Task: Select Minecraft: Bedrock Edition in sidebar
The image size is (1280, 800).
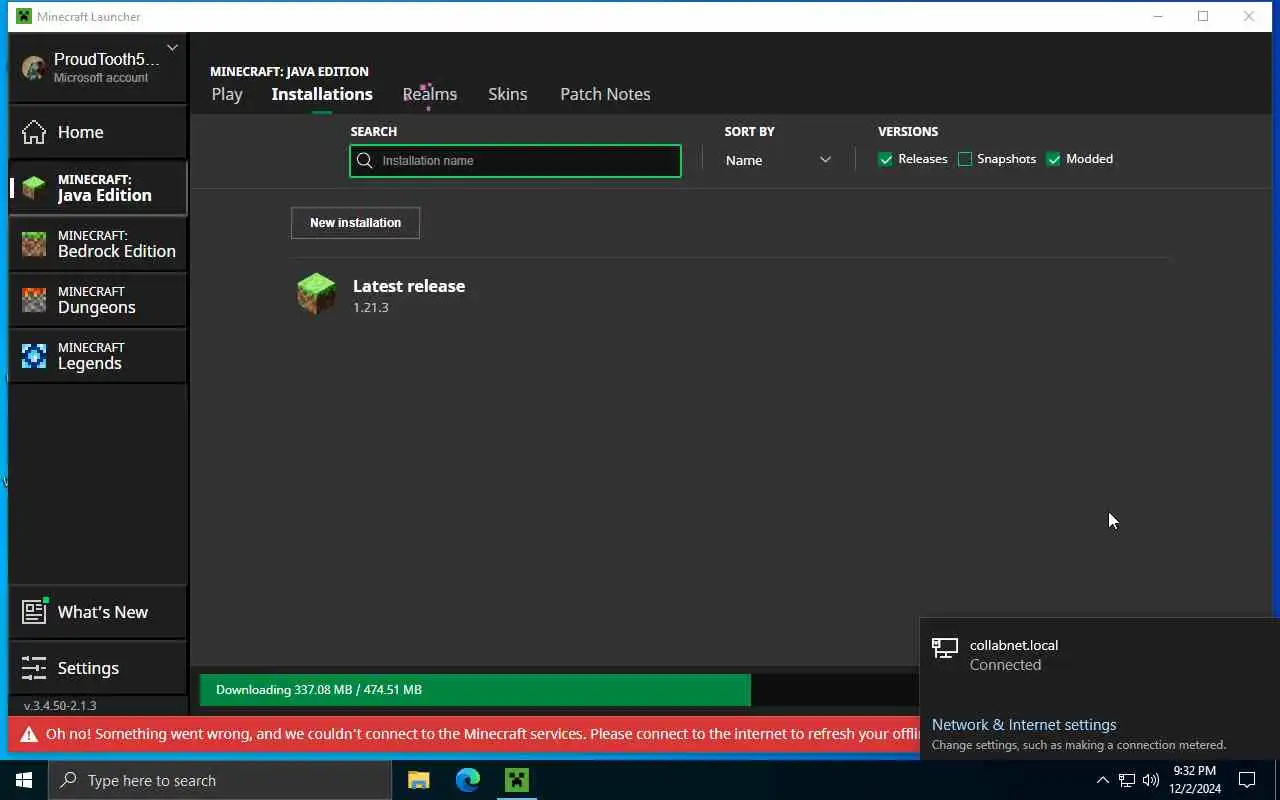Action: 97,244
